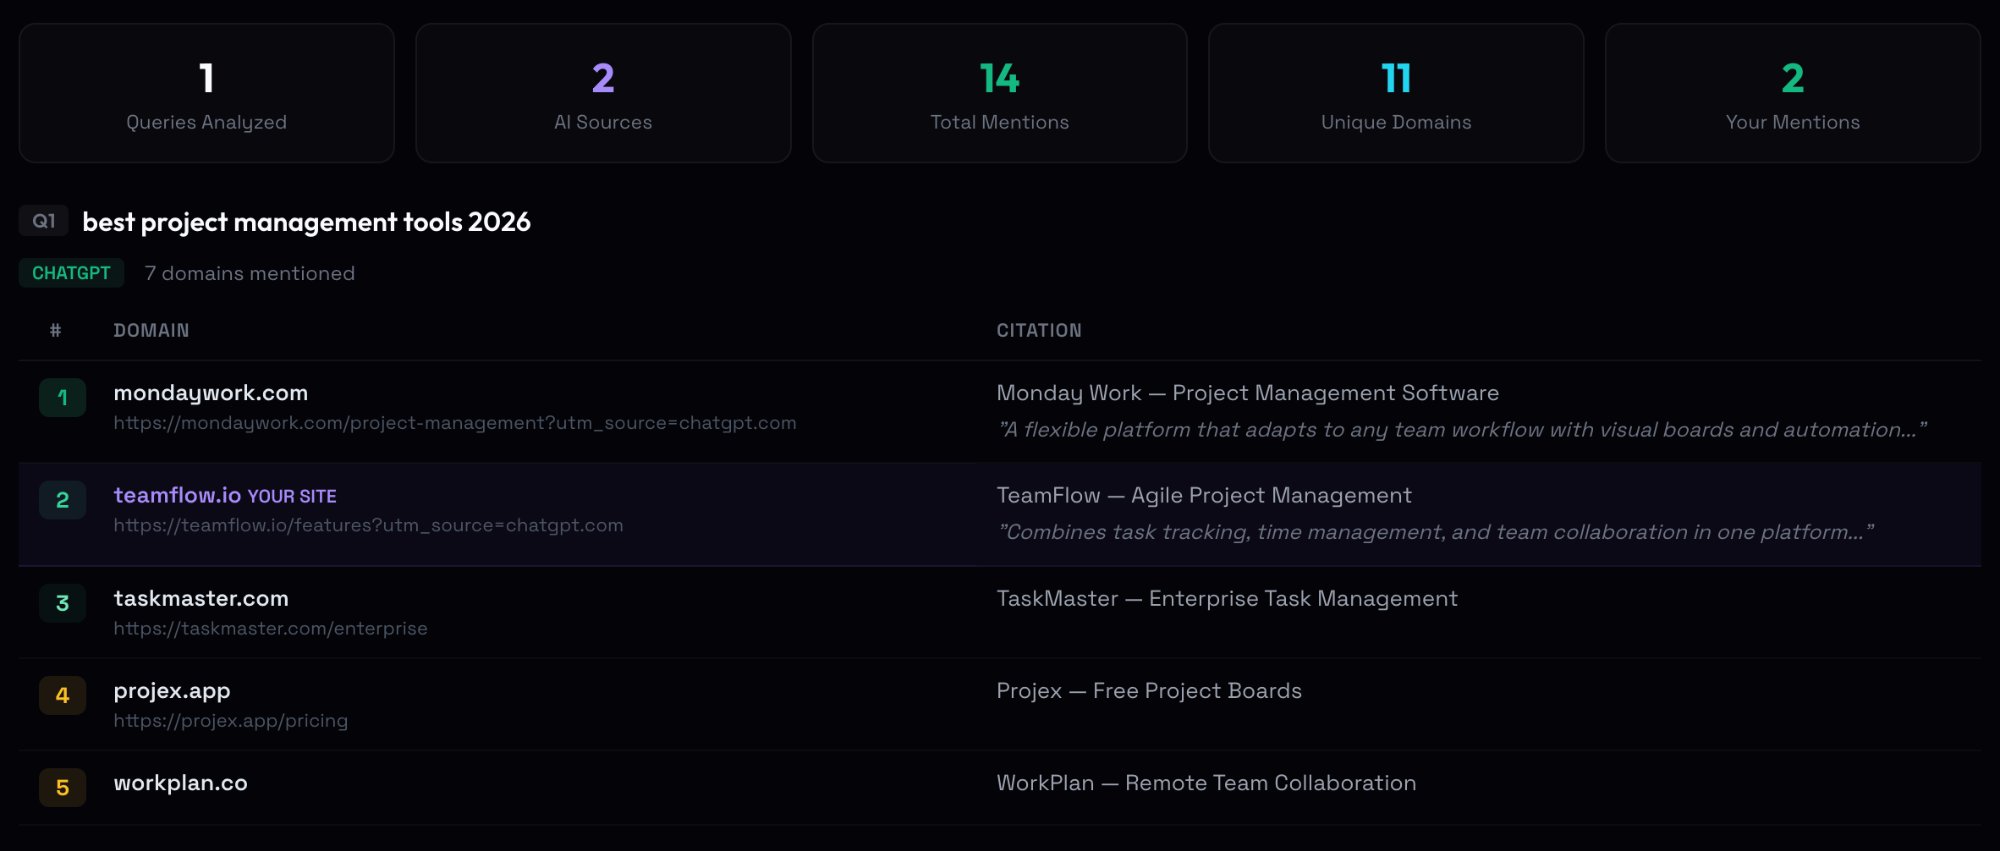Click the rank 1 badge for mondaywork.com
Image resolution: width=2000 pixels, height=851 pixels.
click(x=62, y=398)
